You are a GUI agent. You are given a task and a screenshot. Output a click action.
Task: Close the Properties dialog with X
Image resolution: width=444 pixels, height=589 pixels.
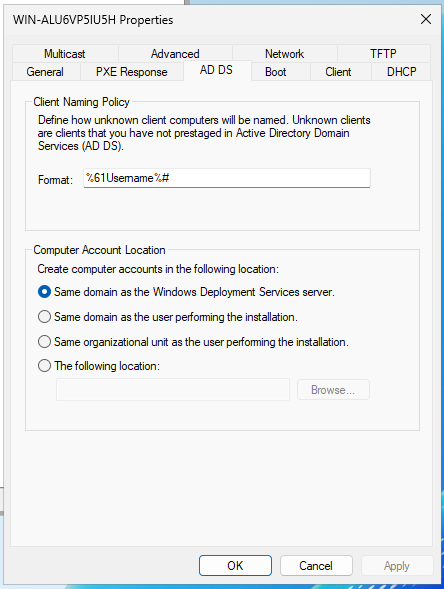426,19
